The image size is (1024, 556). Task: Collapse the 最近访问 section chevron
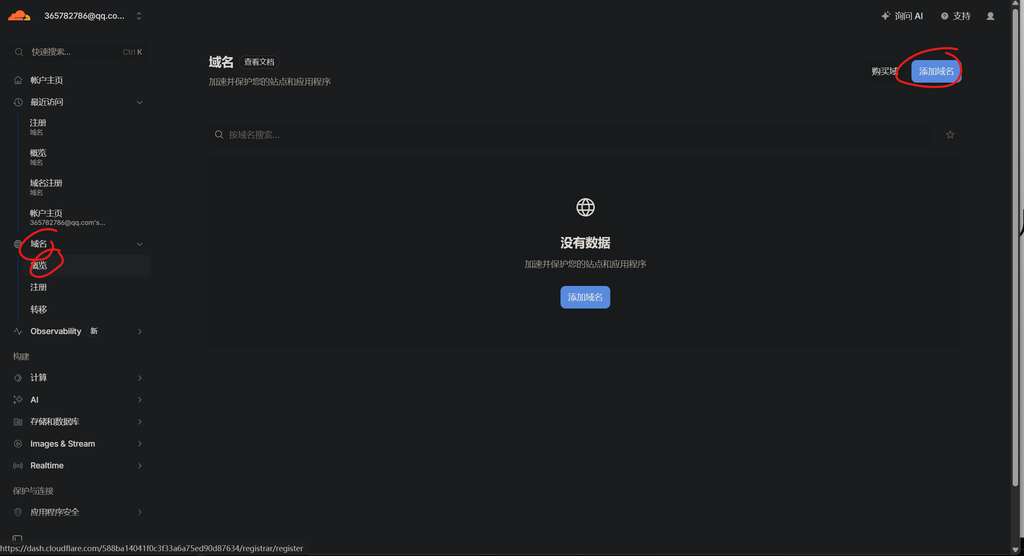tap(139, 103)
